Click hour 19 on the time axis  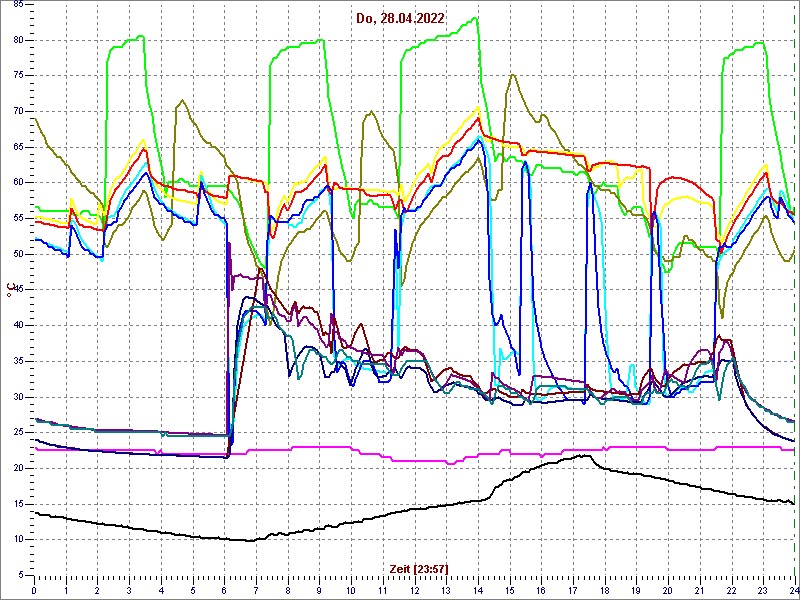point(636,590)
